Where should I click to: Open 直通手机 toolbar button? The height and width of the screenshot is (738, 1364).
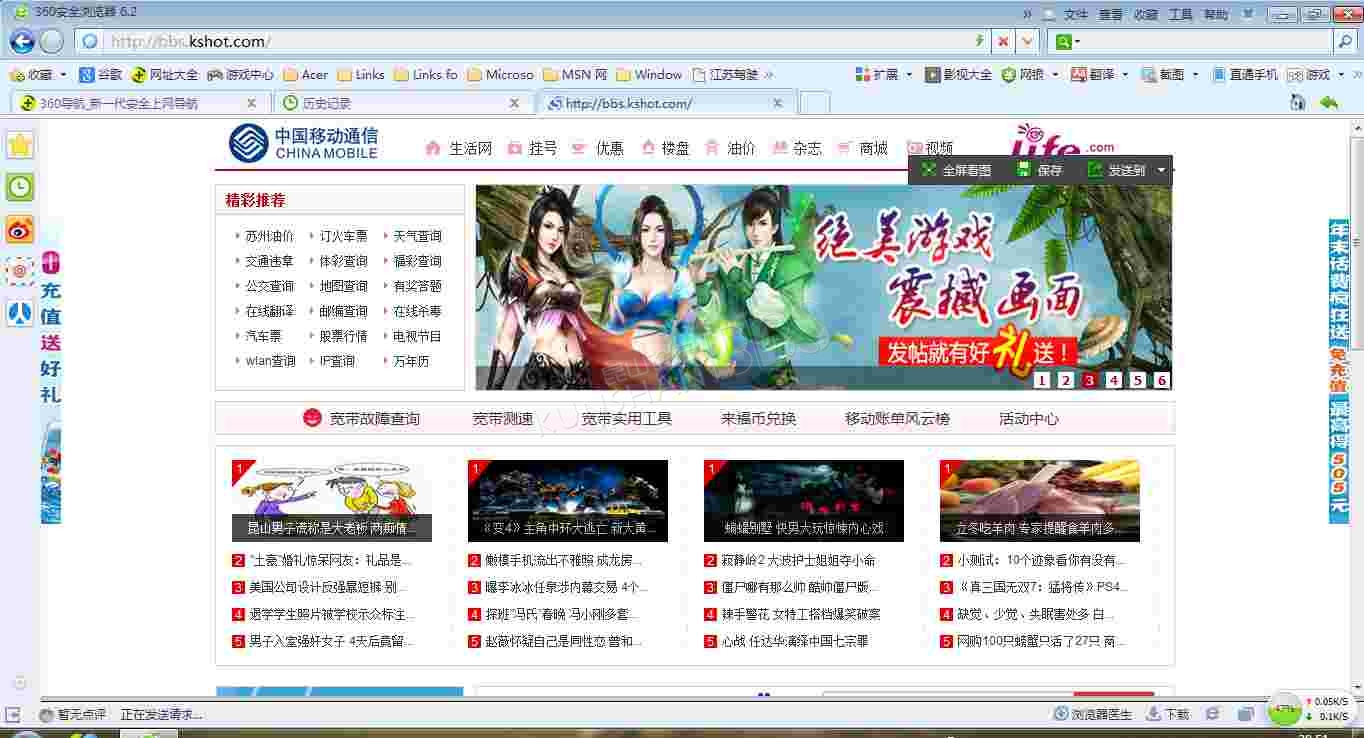(1245, 74)
